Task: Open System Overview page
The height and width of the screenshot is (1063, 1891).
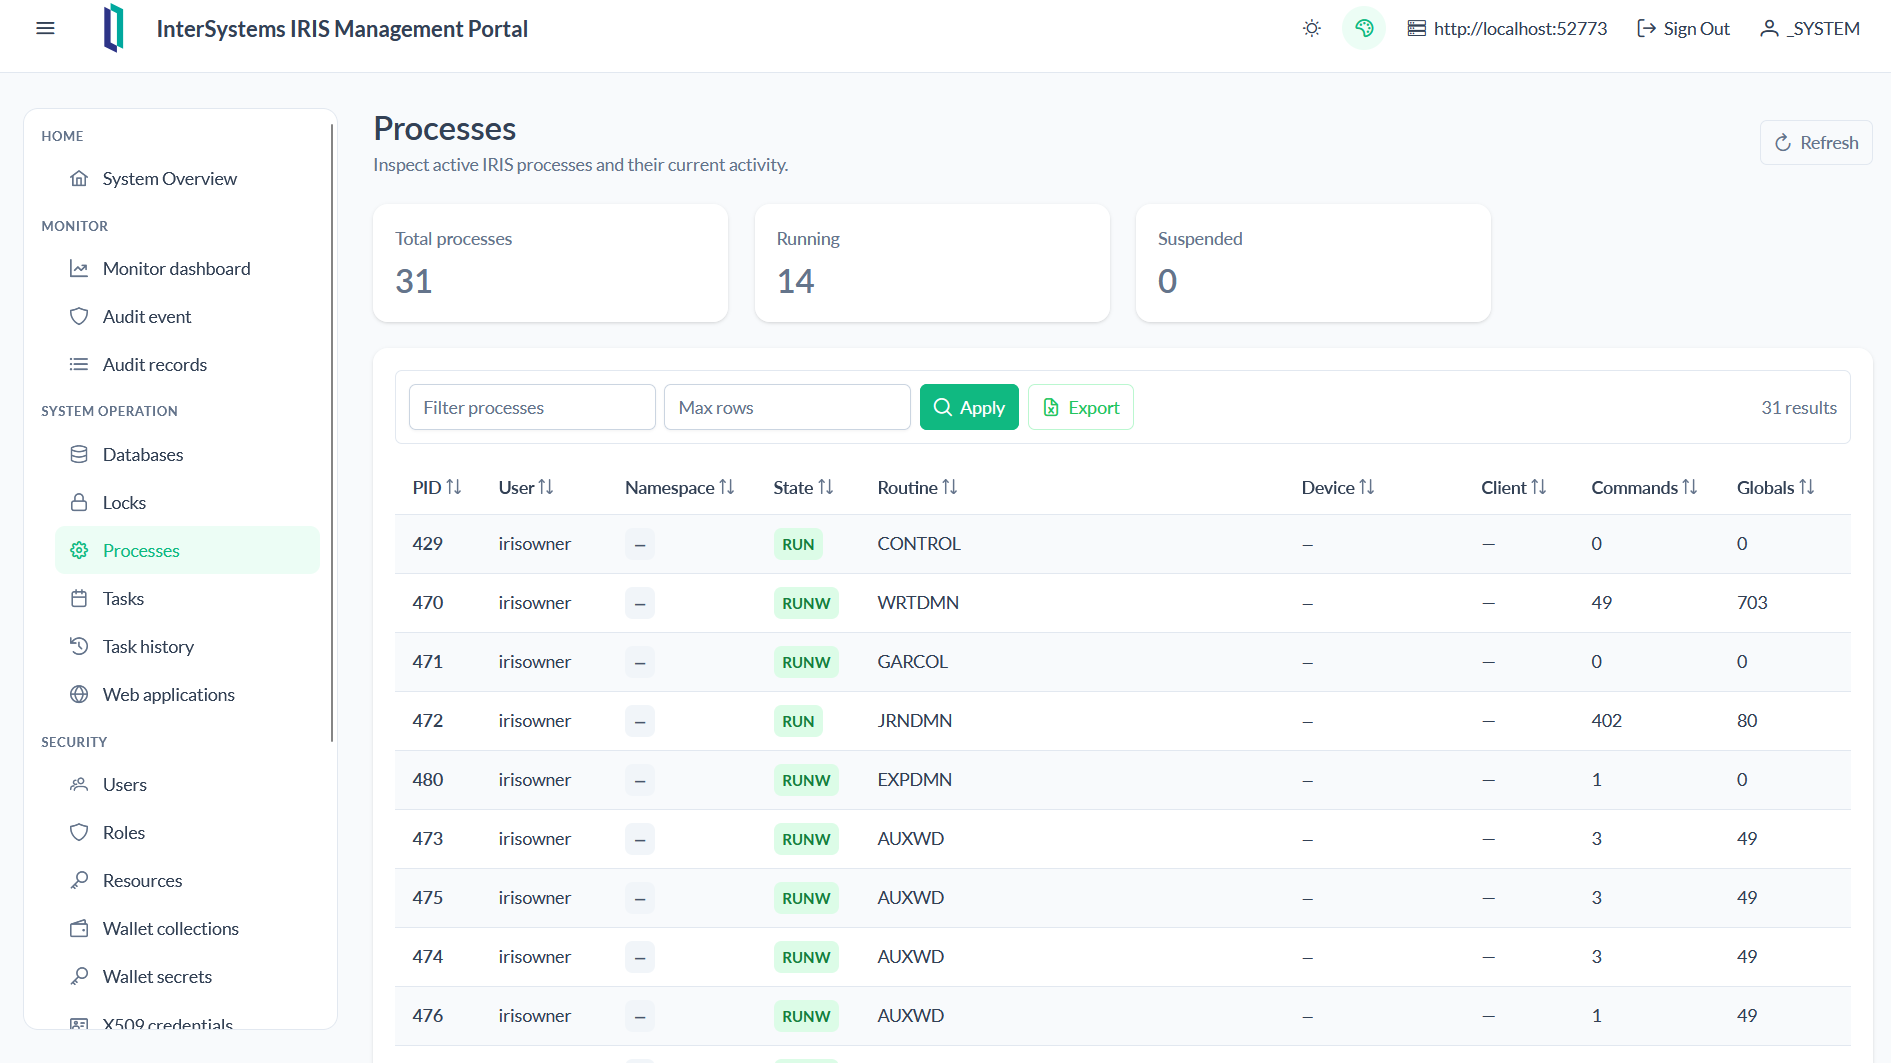Action: 187,179
